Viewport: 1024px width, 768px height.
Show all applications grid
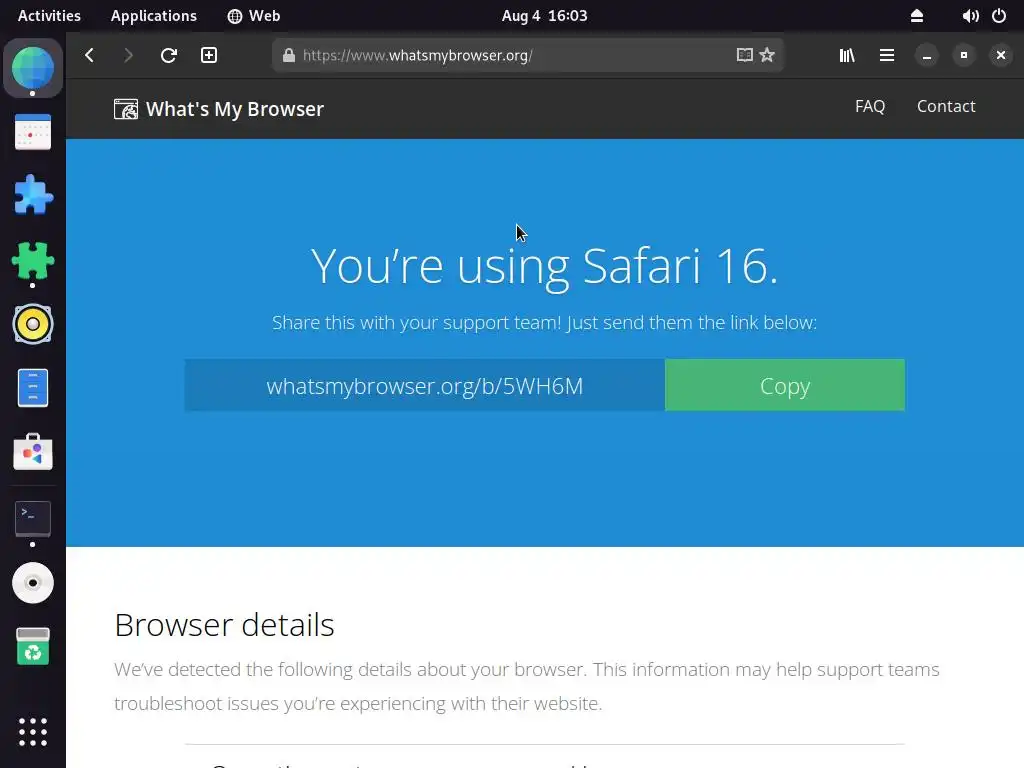33,731
